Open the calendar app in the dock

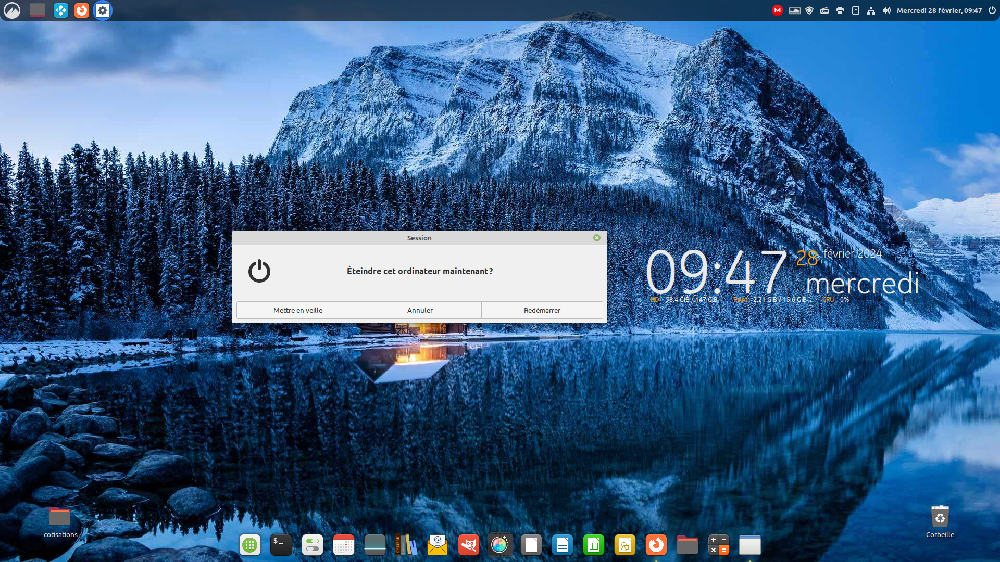pos(343,545)
